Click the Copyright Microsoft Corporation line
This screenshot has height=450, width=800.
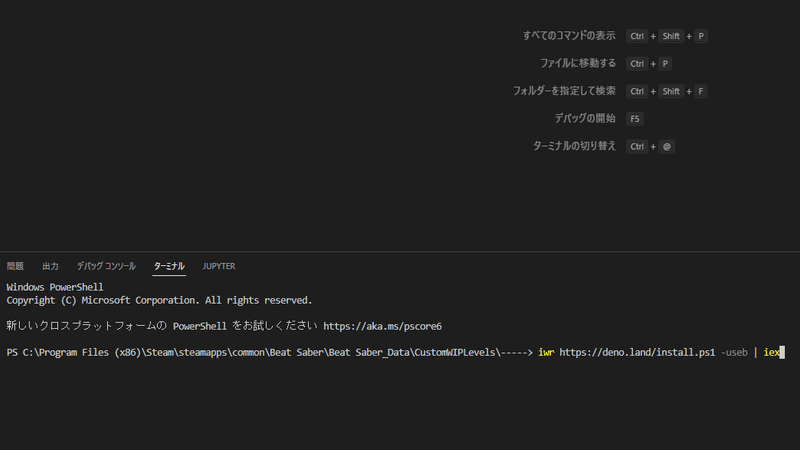pos(159,300)
